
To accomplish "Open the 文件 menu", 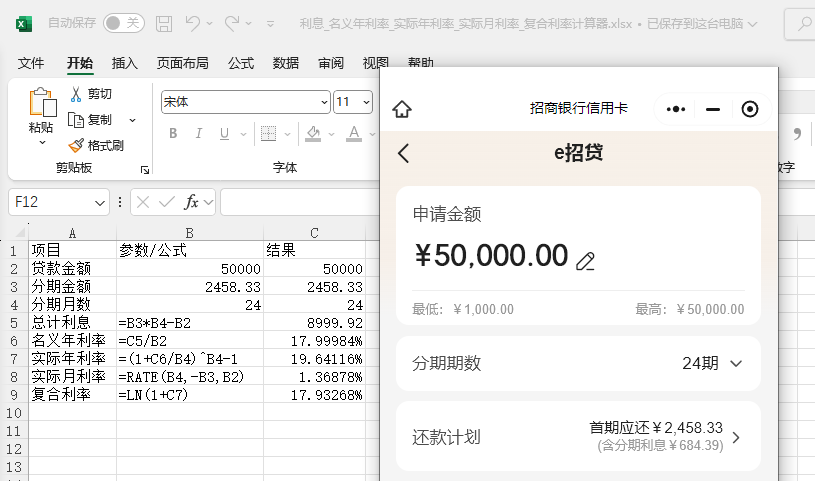I will (x=31, y=63).
